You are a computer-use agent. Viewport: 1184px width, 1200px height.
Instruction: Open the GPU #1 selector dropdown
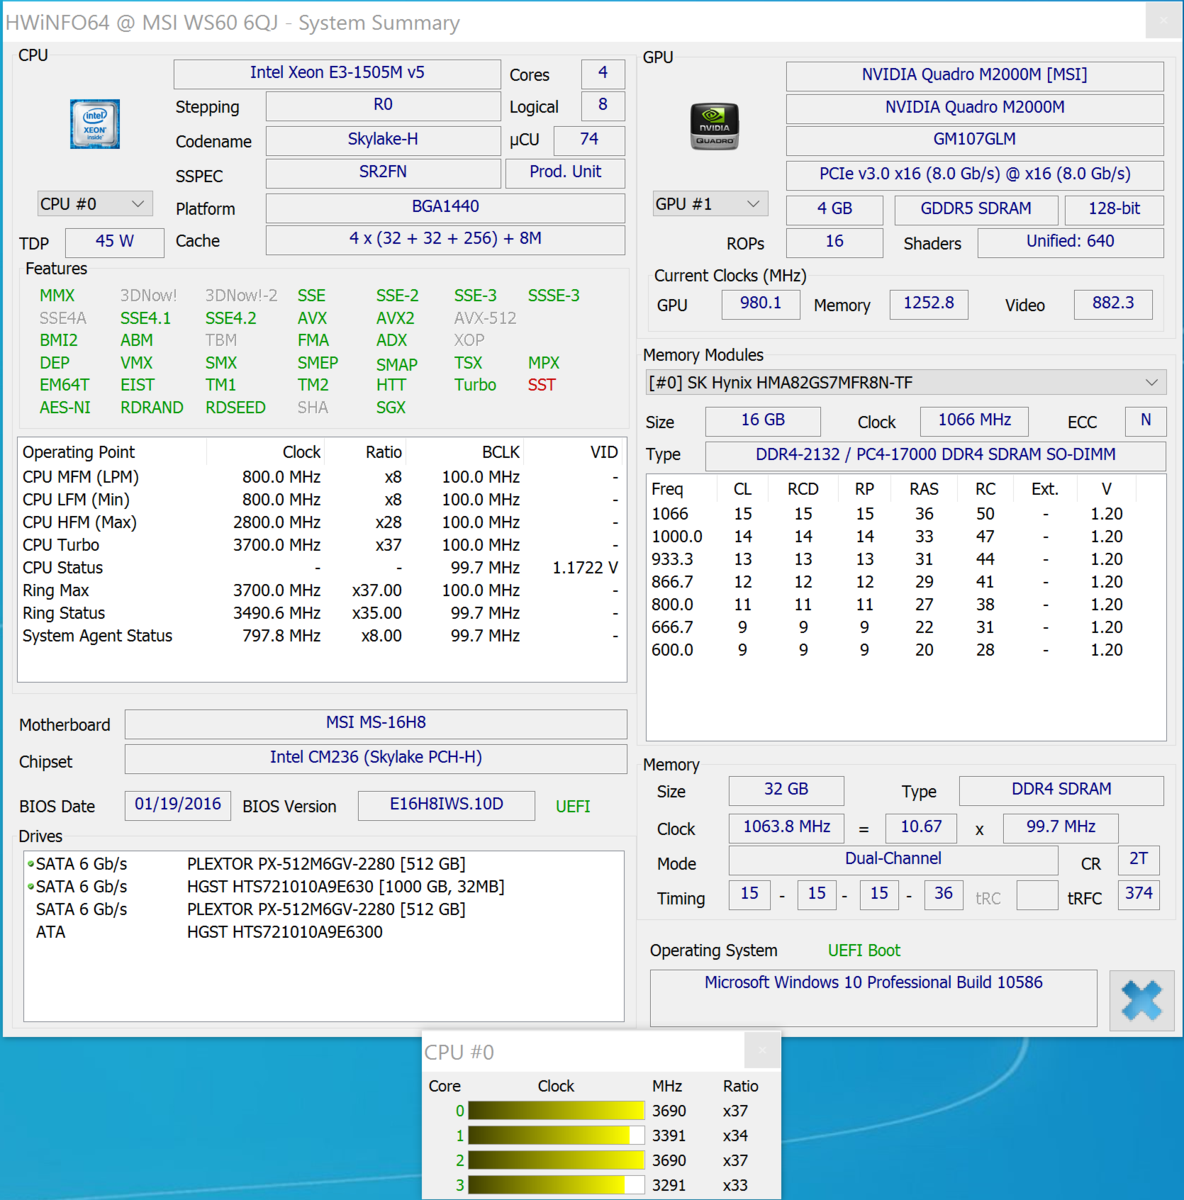(x=710, y=204)
